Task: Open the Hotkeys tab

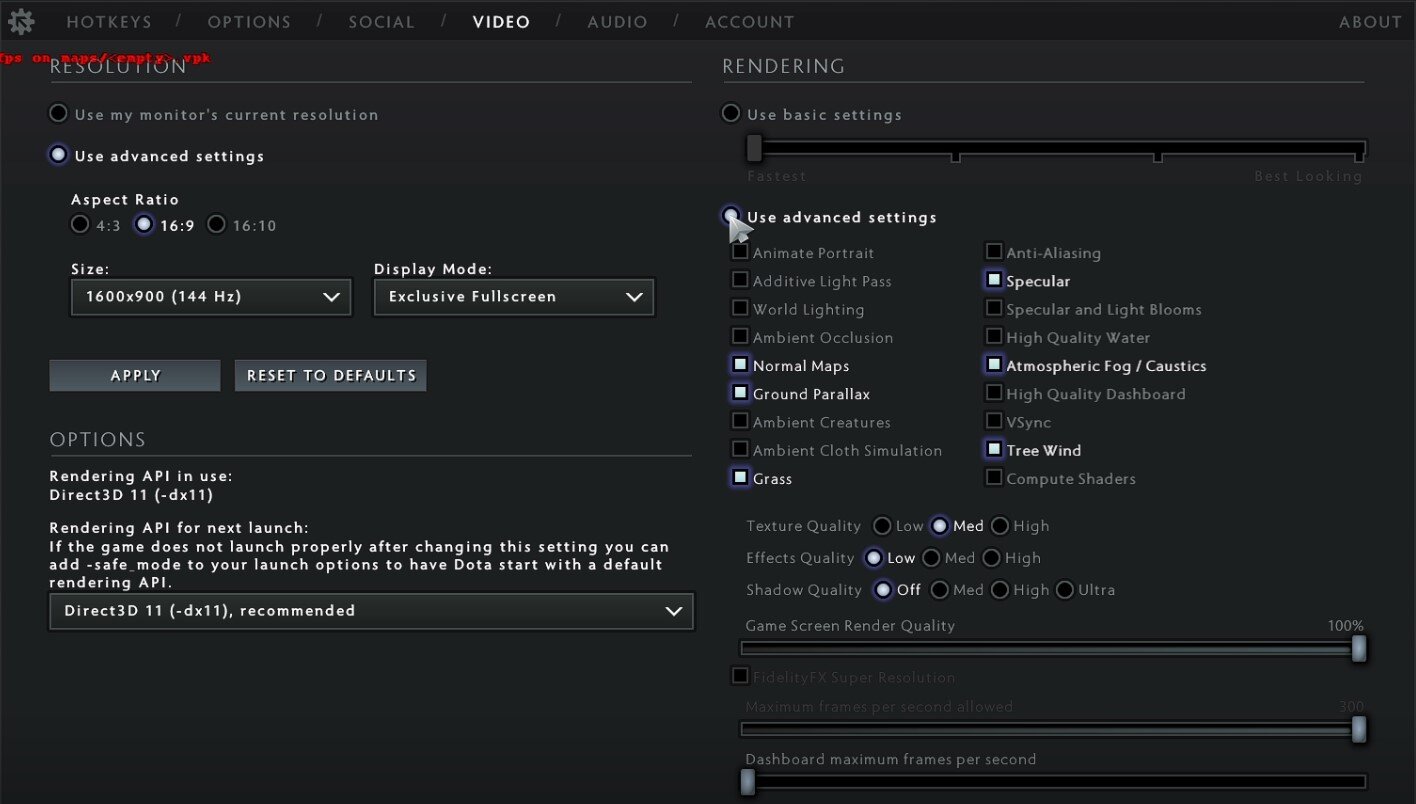Action: tap(109, 22)
